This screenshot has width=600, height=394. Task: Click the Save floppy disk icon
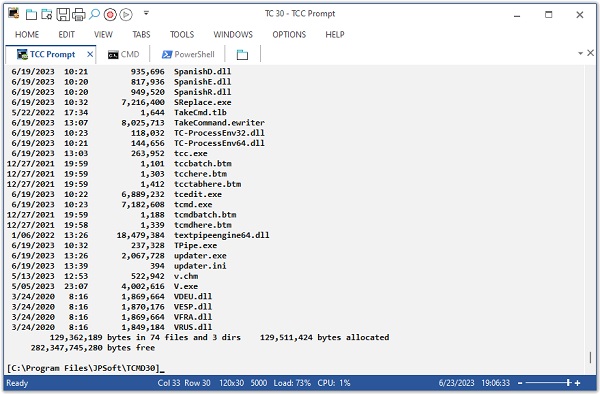point(63,15)
